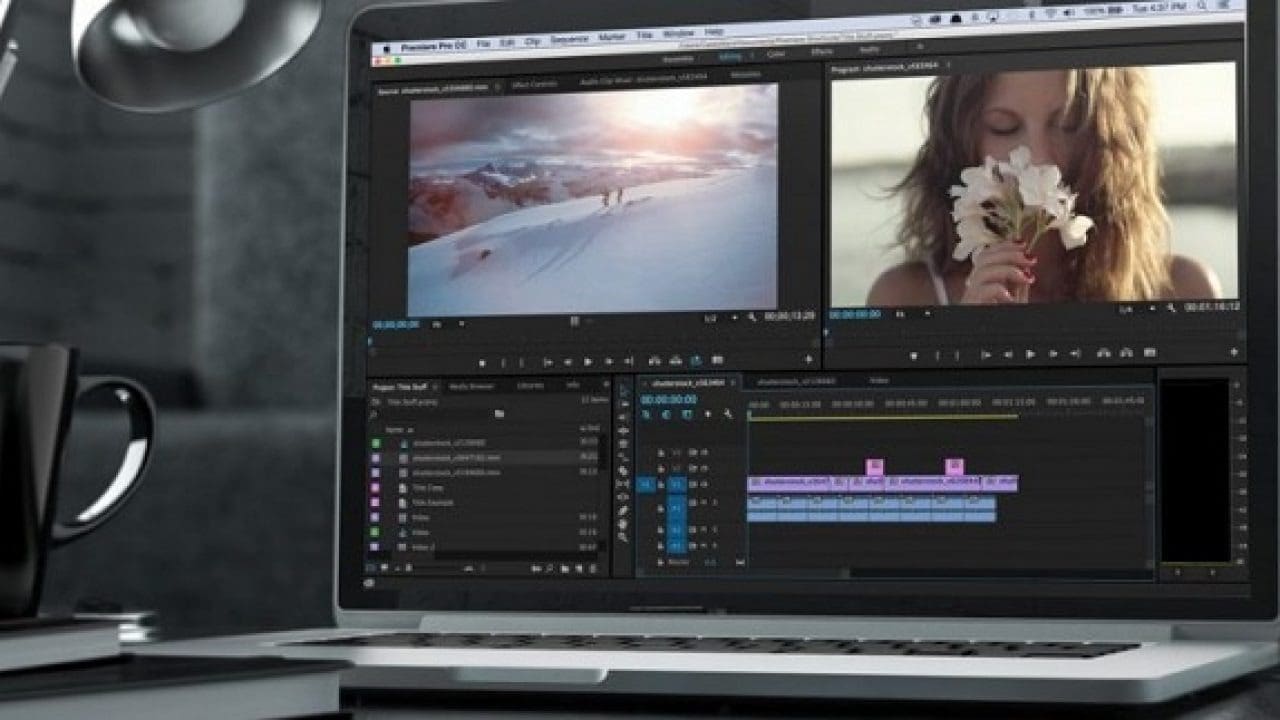Toggle track output visibility for track V1
Viewport: 1280px width, 720px height.
coord(694,483)
